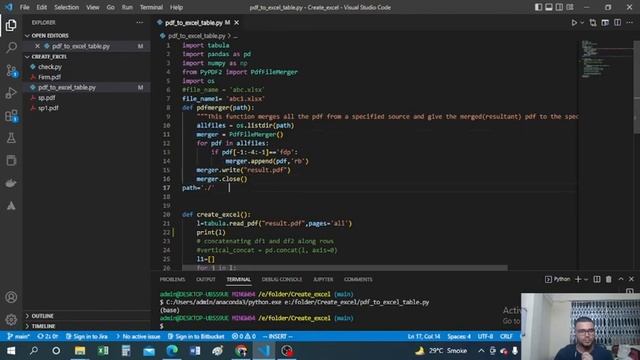Open the Go menu
Viewport: 640px width, 360px height.
[111, 7]
